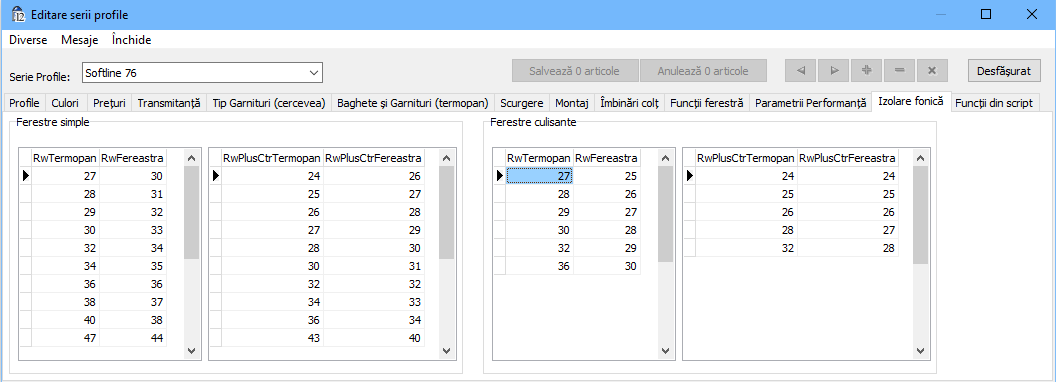Click RwPlusCtrFereastra cell 24 in Ferestre culisante

tap(847, 176)
